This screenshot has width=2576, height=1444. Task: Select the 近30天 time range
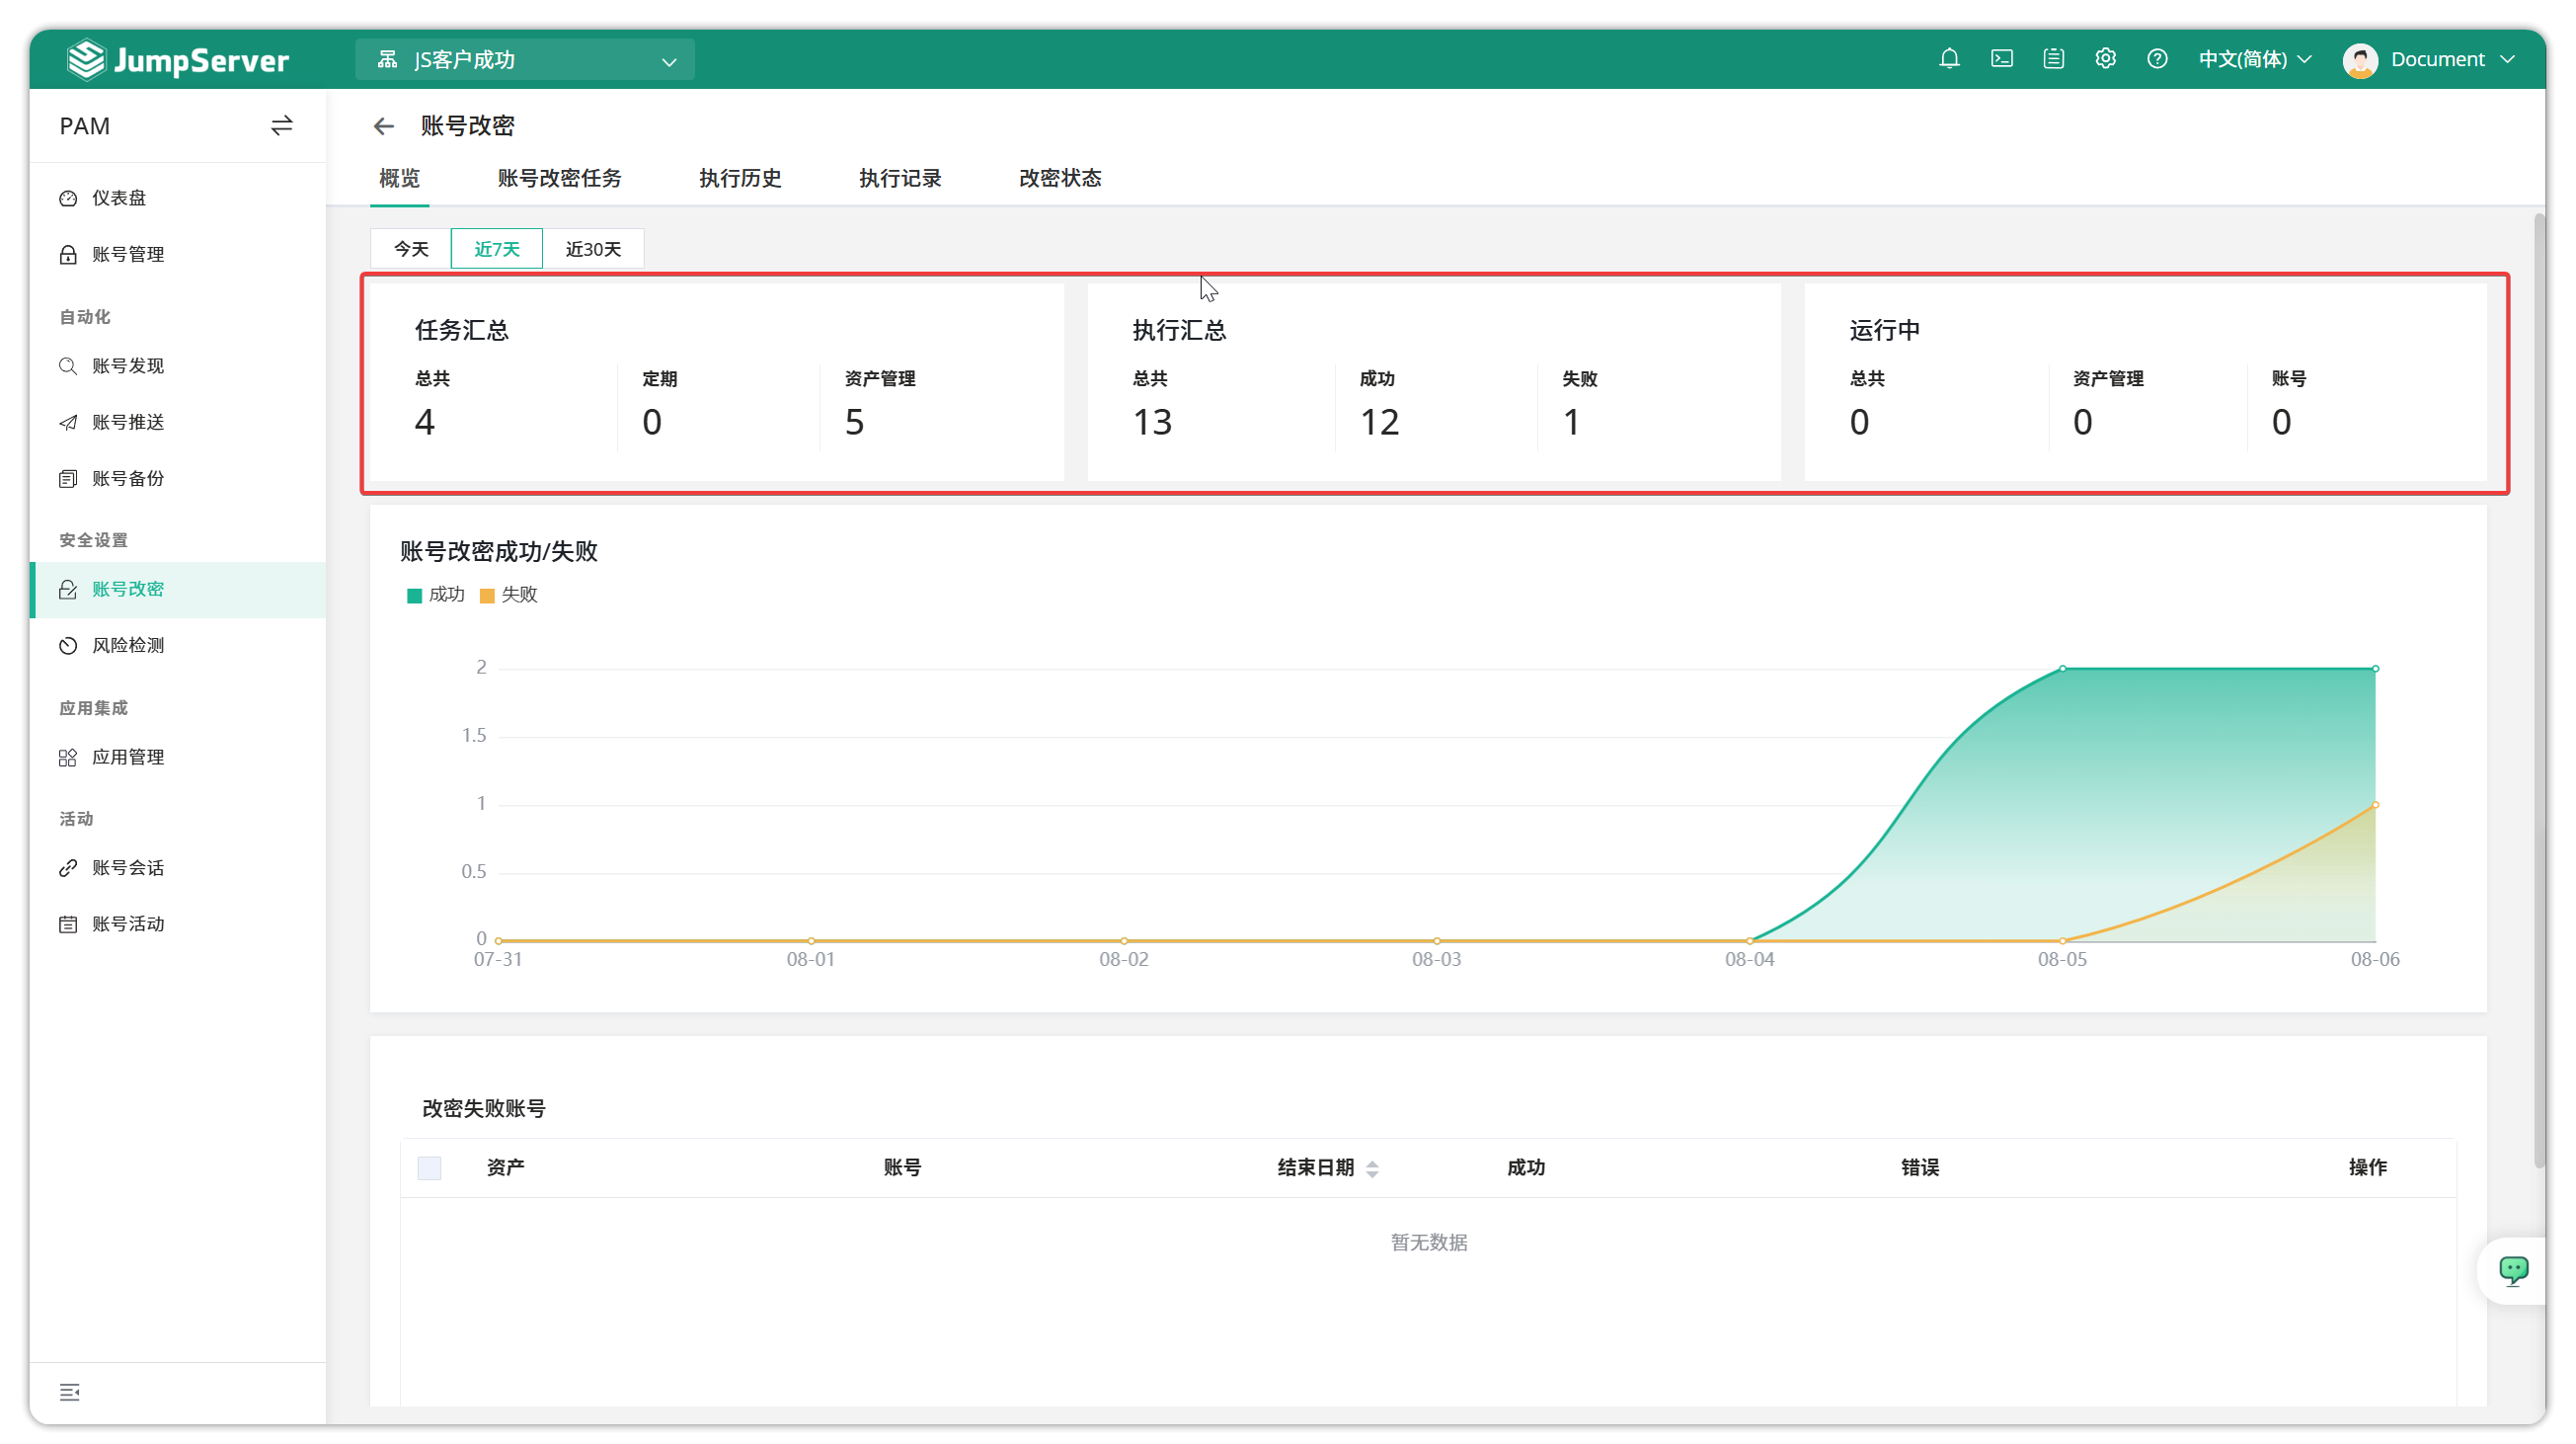click(593, 248)
